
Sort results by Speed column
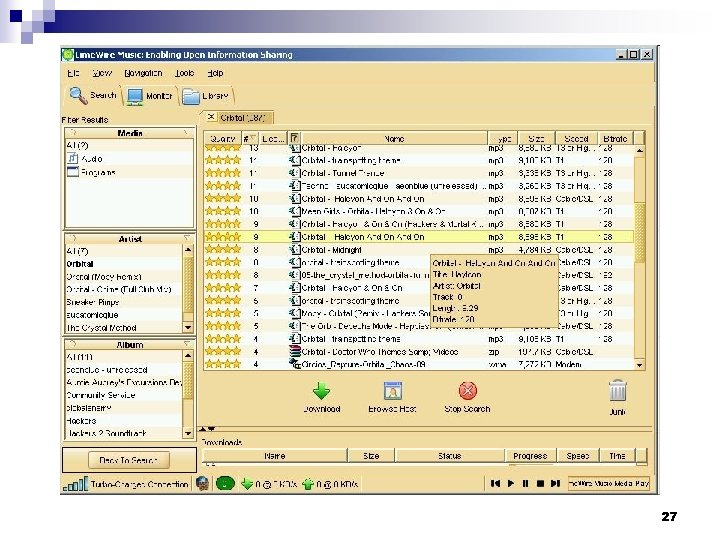coord(576,138)
